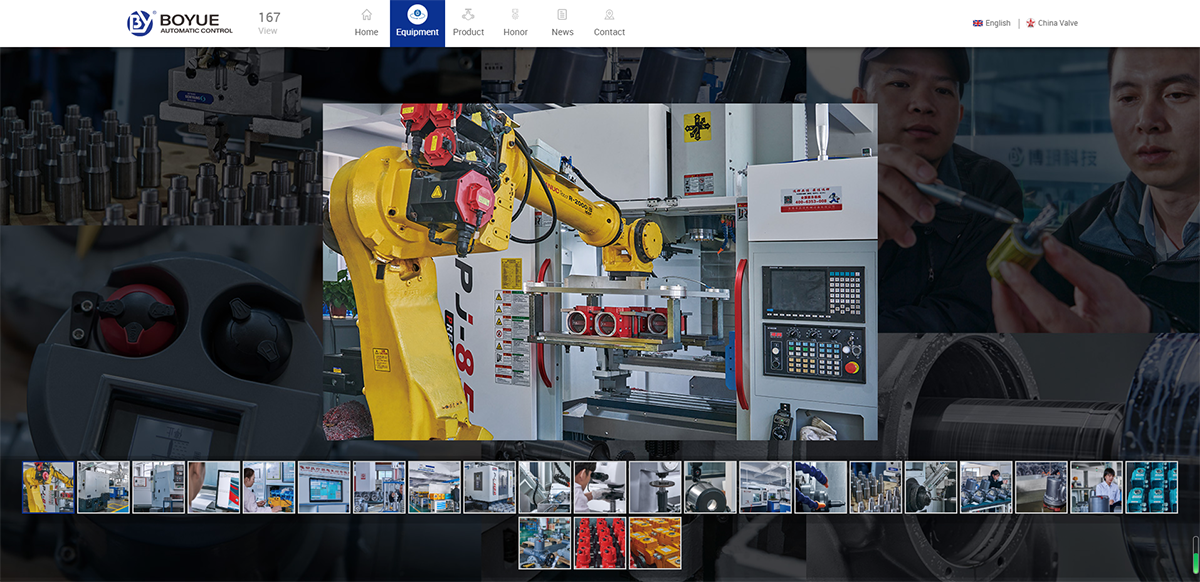Switch language to English
The image size is (1200, 582).
click(997, 23)
